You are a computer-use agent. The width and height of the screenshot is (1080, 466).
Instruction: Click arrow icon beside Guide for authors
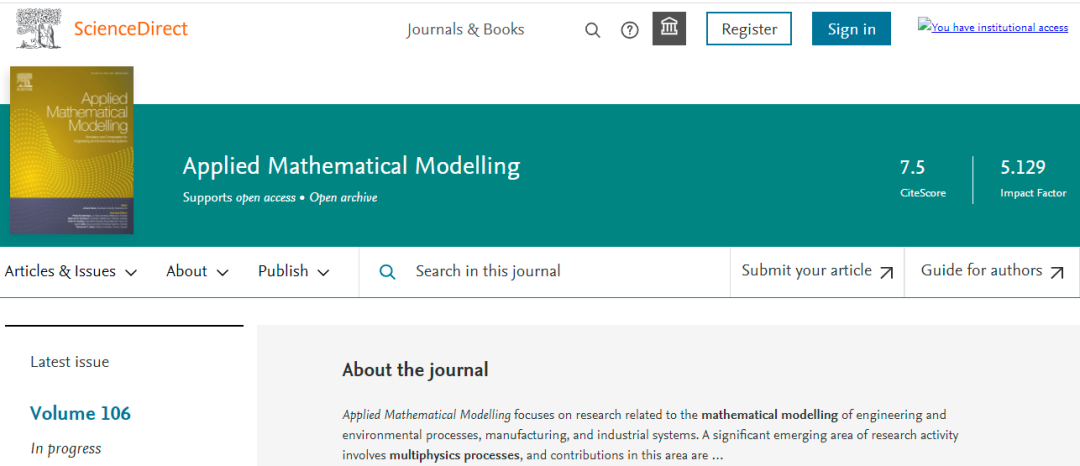click(1057, 272)
